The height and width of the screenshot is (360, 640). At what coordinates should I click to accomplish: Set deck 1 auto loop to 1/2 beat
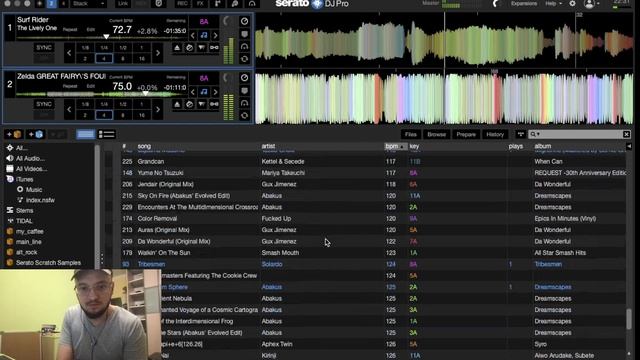point(123,48)
